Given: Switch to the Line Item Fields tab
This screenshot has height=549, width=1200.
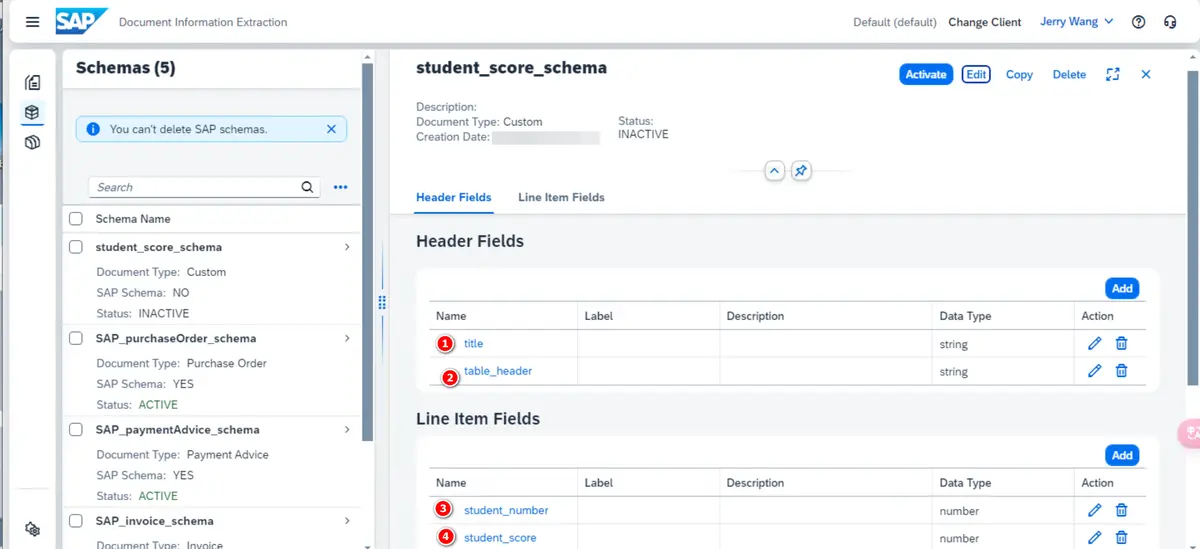Looking at the screenshot, I should coord(561,197).
